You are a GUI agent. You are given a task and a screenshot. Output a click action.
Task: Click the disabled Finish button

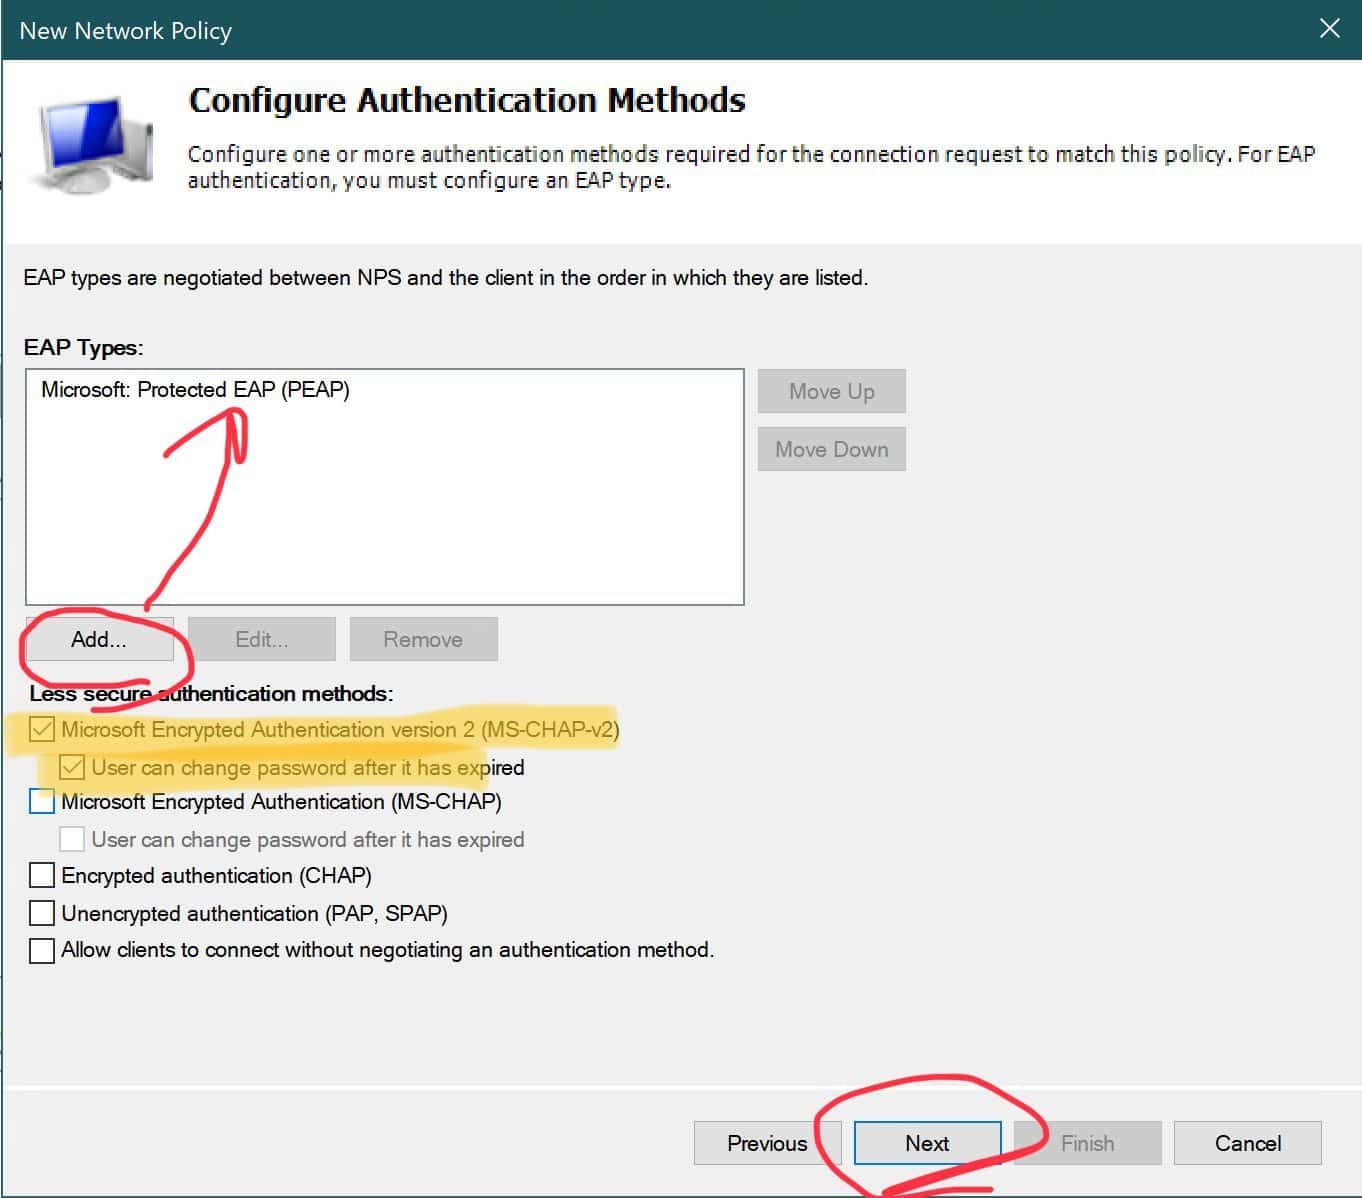coord(1087,1143)
